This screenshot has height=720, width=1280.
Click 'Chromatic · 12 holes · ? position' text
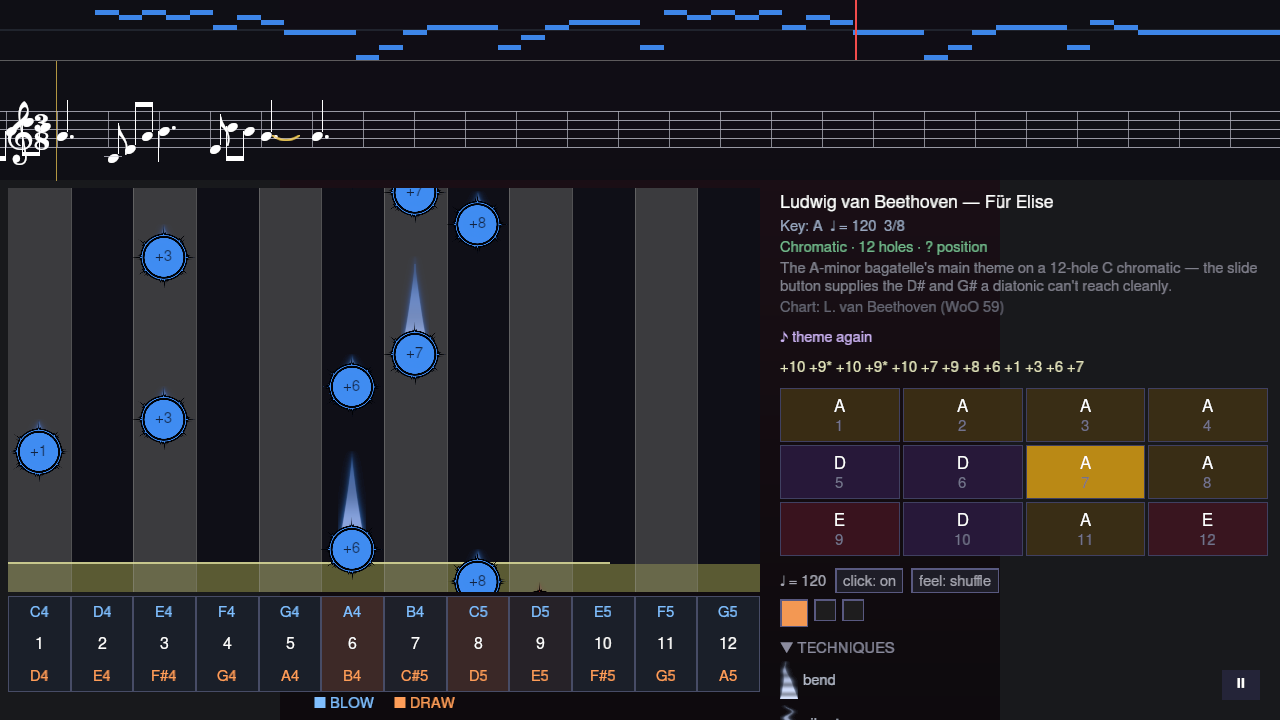(884, 247)
